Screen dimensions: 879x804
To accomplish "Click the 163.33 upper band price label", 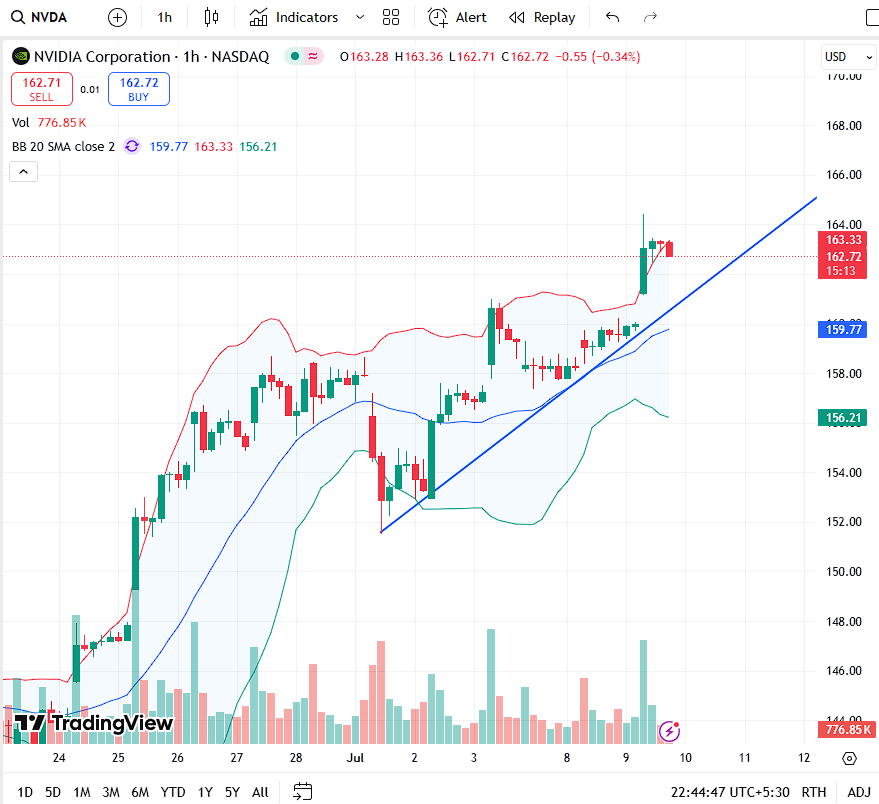I will [843, 239].
